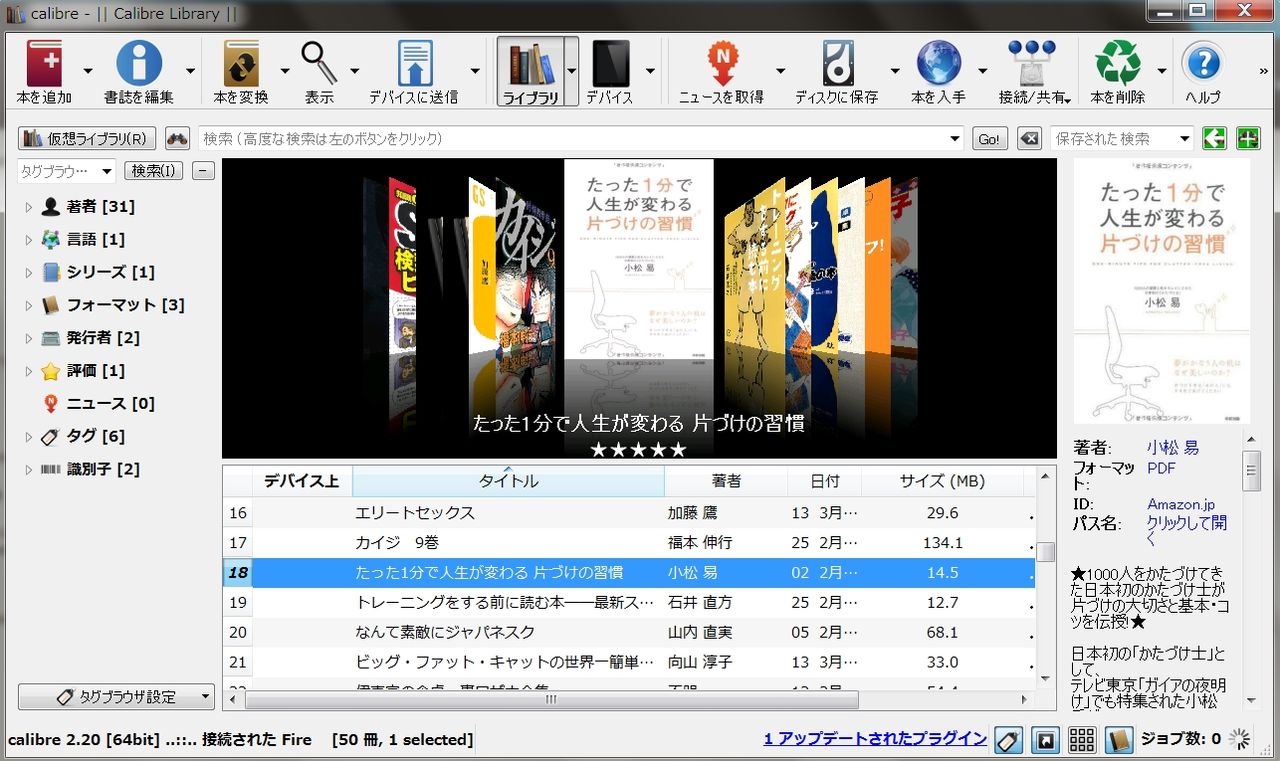The height and width of the screenshot is (761, 1280).
Task: Sort by the サイズ (MB) column header
Action: tap(942, 481)
